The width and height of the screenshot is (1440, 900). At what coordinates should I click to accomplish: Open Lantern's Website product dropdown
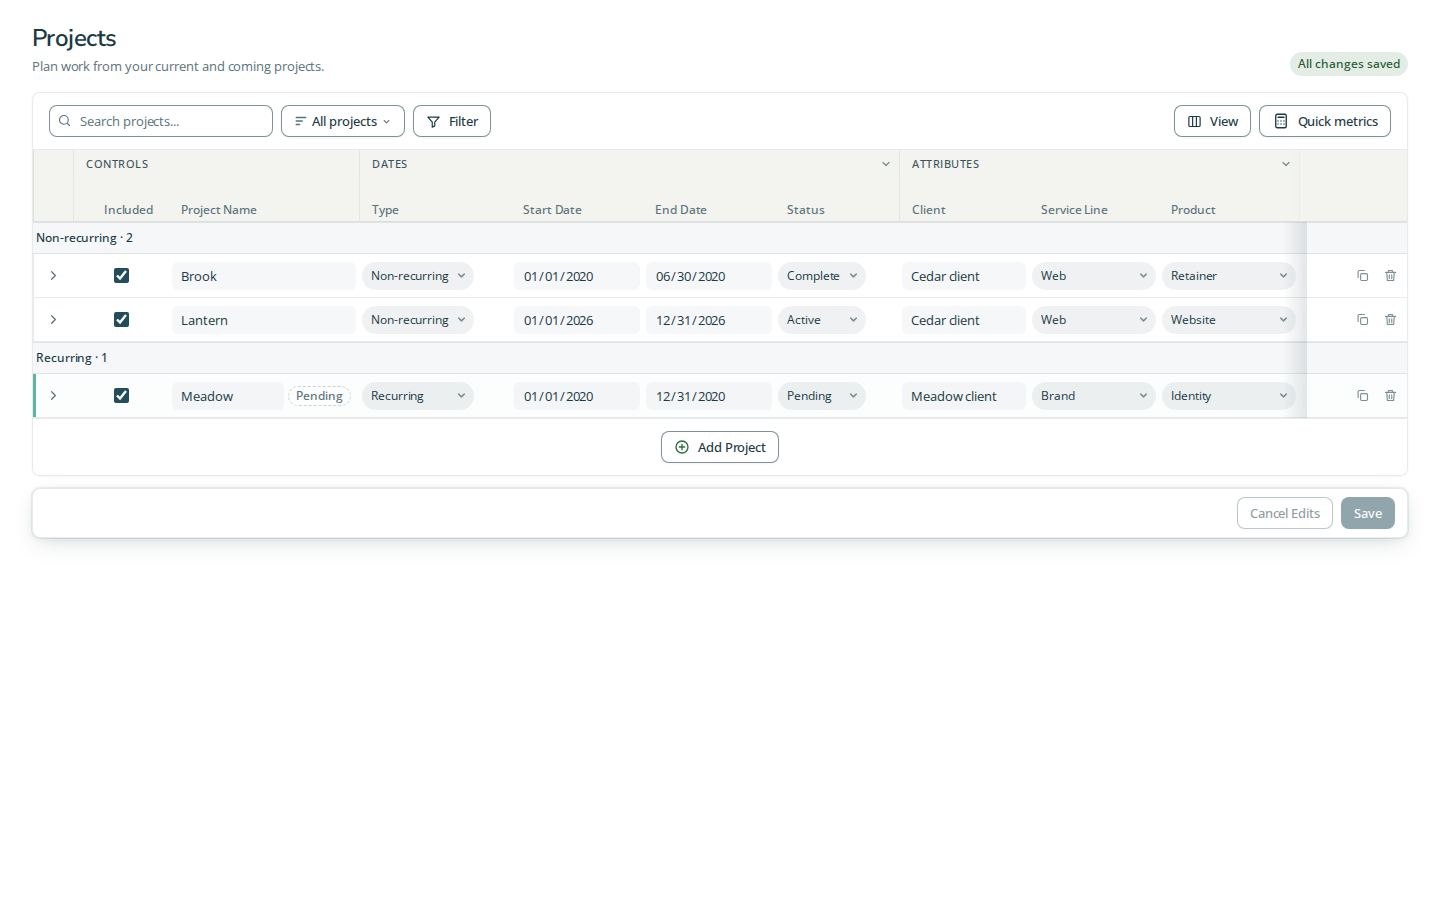click(x=1229, y=320)
